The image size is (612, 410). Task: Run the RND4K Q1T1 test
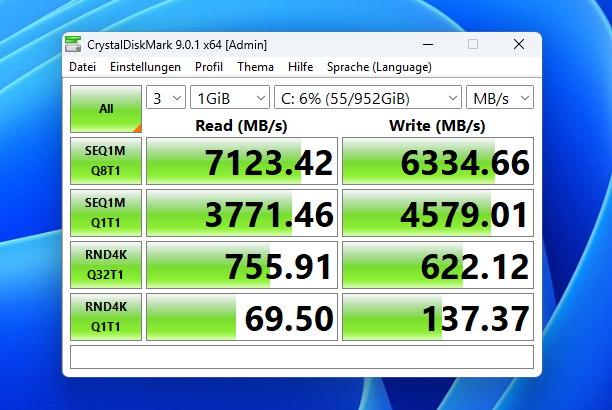(x=106, y=317)
